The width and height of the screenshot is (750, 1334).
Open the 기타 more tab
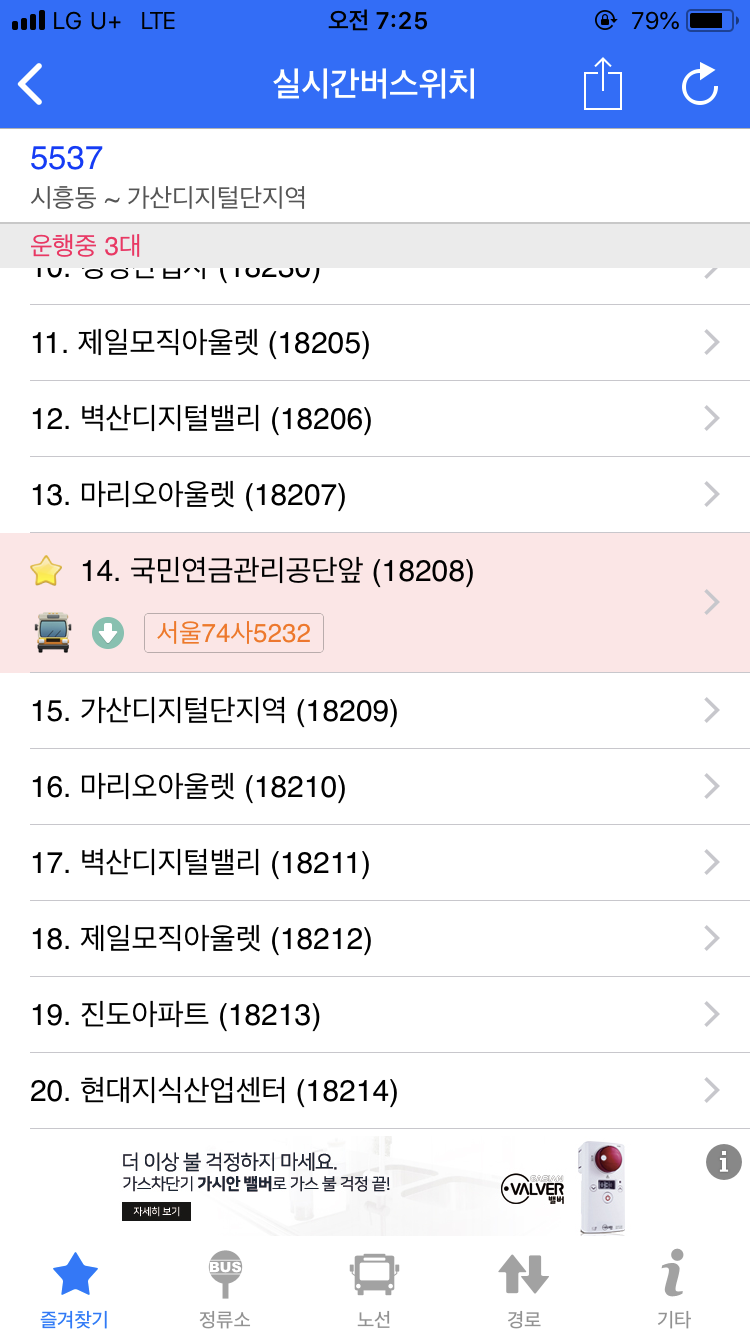pyautogui.click(x=674, y=1289)
